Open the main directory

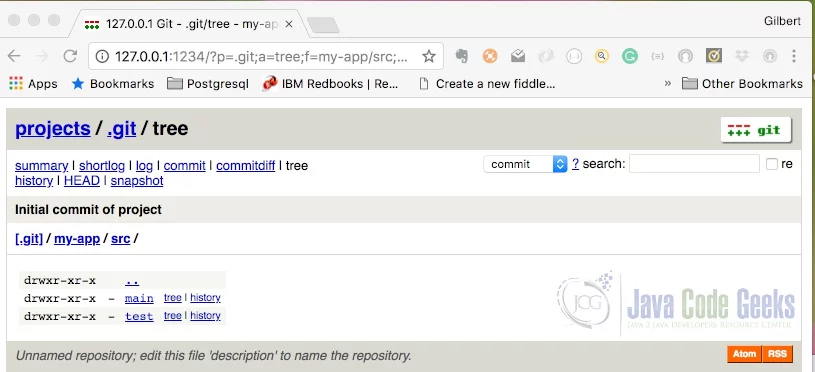coord(139,298)
